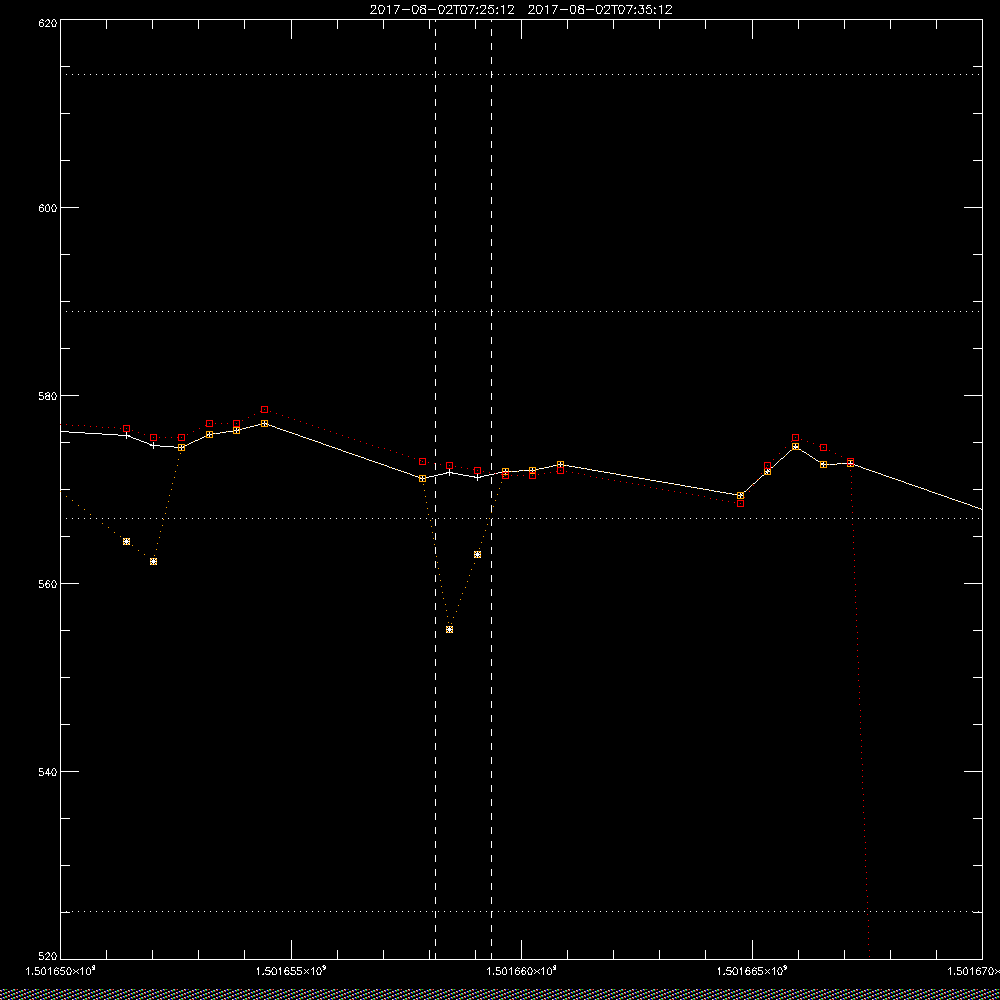This screenshot has height=1000, width=1000.
Task: Click the highest red square point near 578
Action: tap(265, 409)
